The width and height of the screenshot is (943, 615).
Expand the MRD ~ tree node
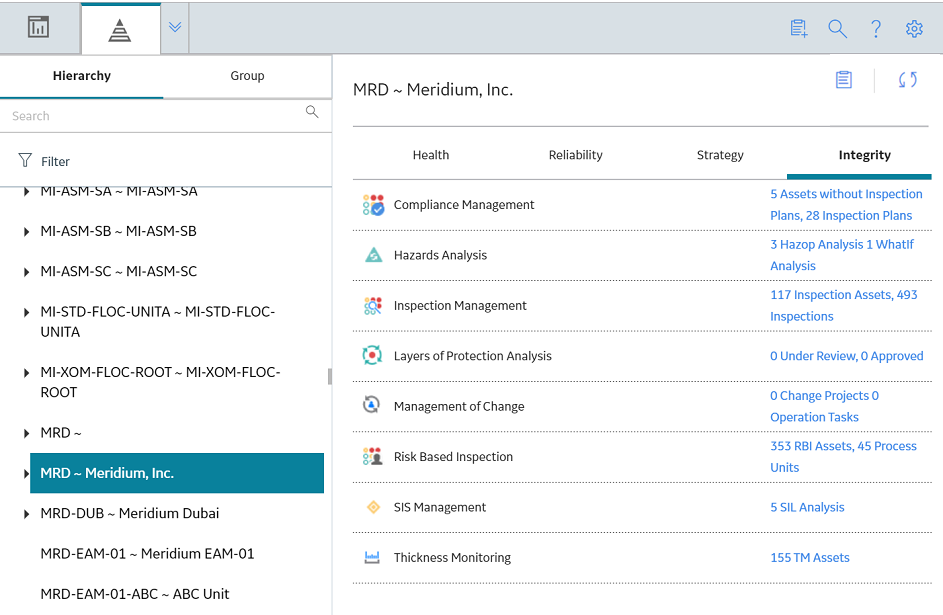point(26,433)
